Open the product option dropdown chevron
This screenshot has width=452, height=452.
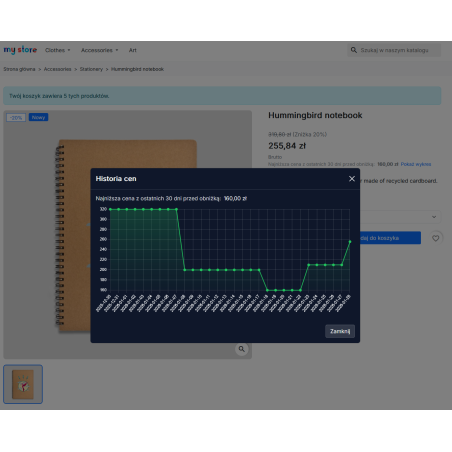click(x=434, y=217)
